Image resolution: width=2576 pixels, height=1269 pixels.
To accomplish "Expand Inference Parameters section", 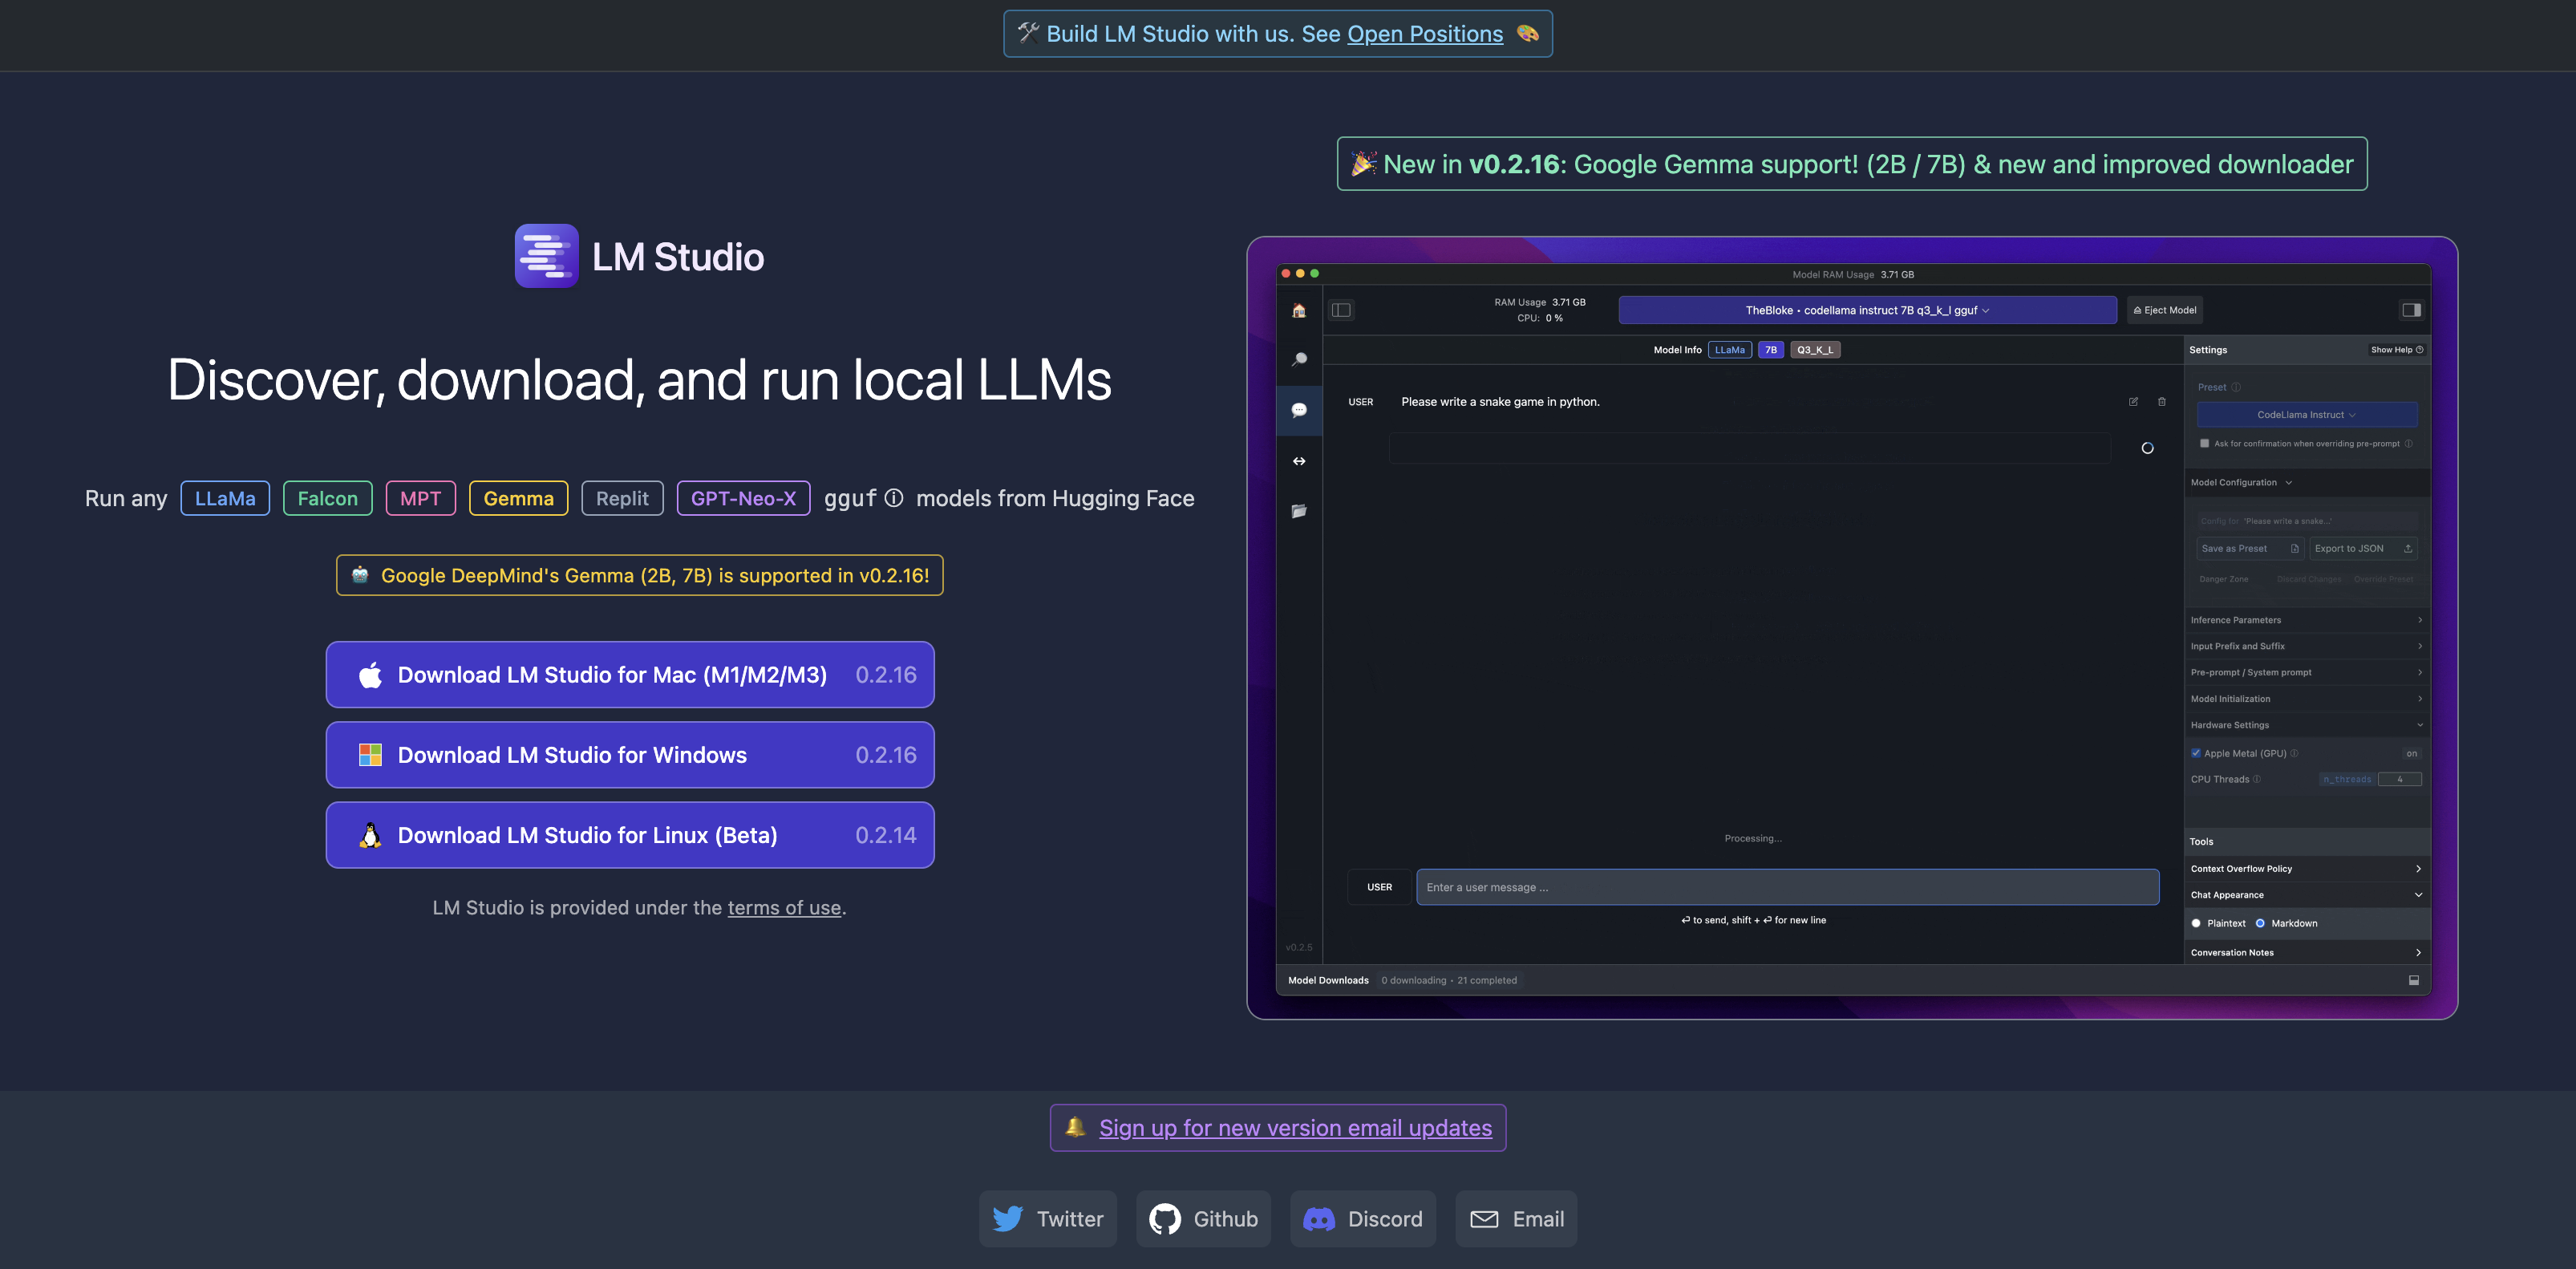I will (x=2306, y=620).
